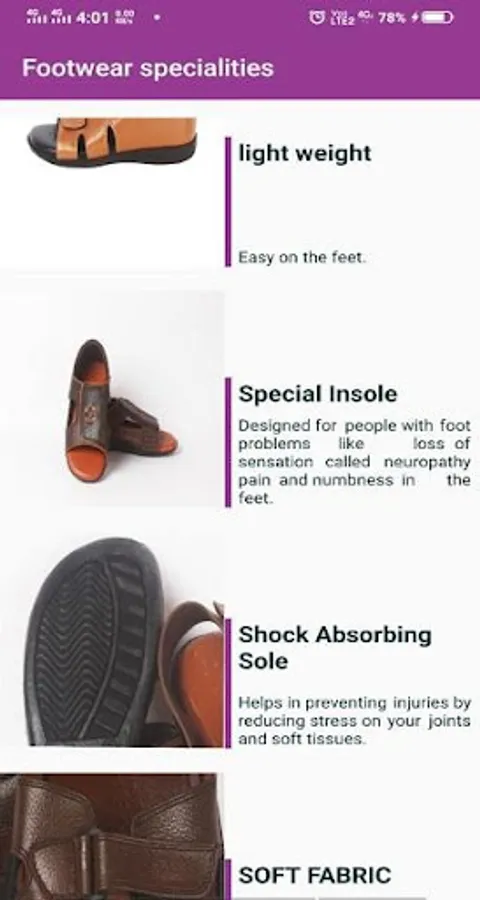Tap the 4:01 clock in status bar
The width and height of the screenshot is (480, 900).
tap(92, 18)
